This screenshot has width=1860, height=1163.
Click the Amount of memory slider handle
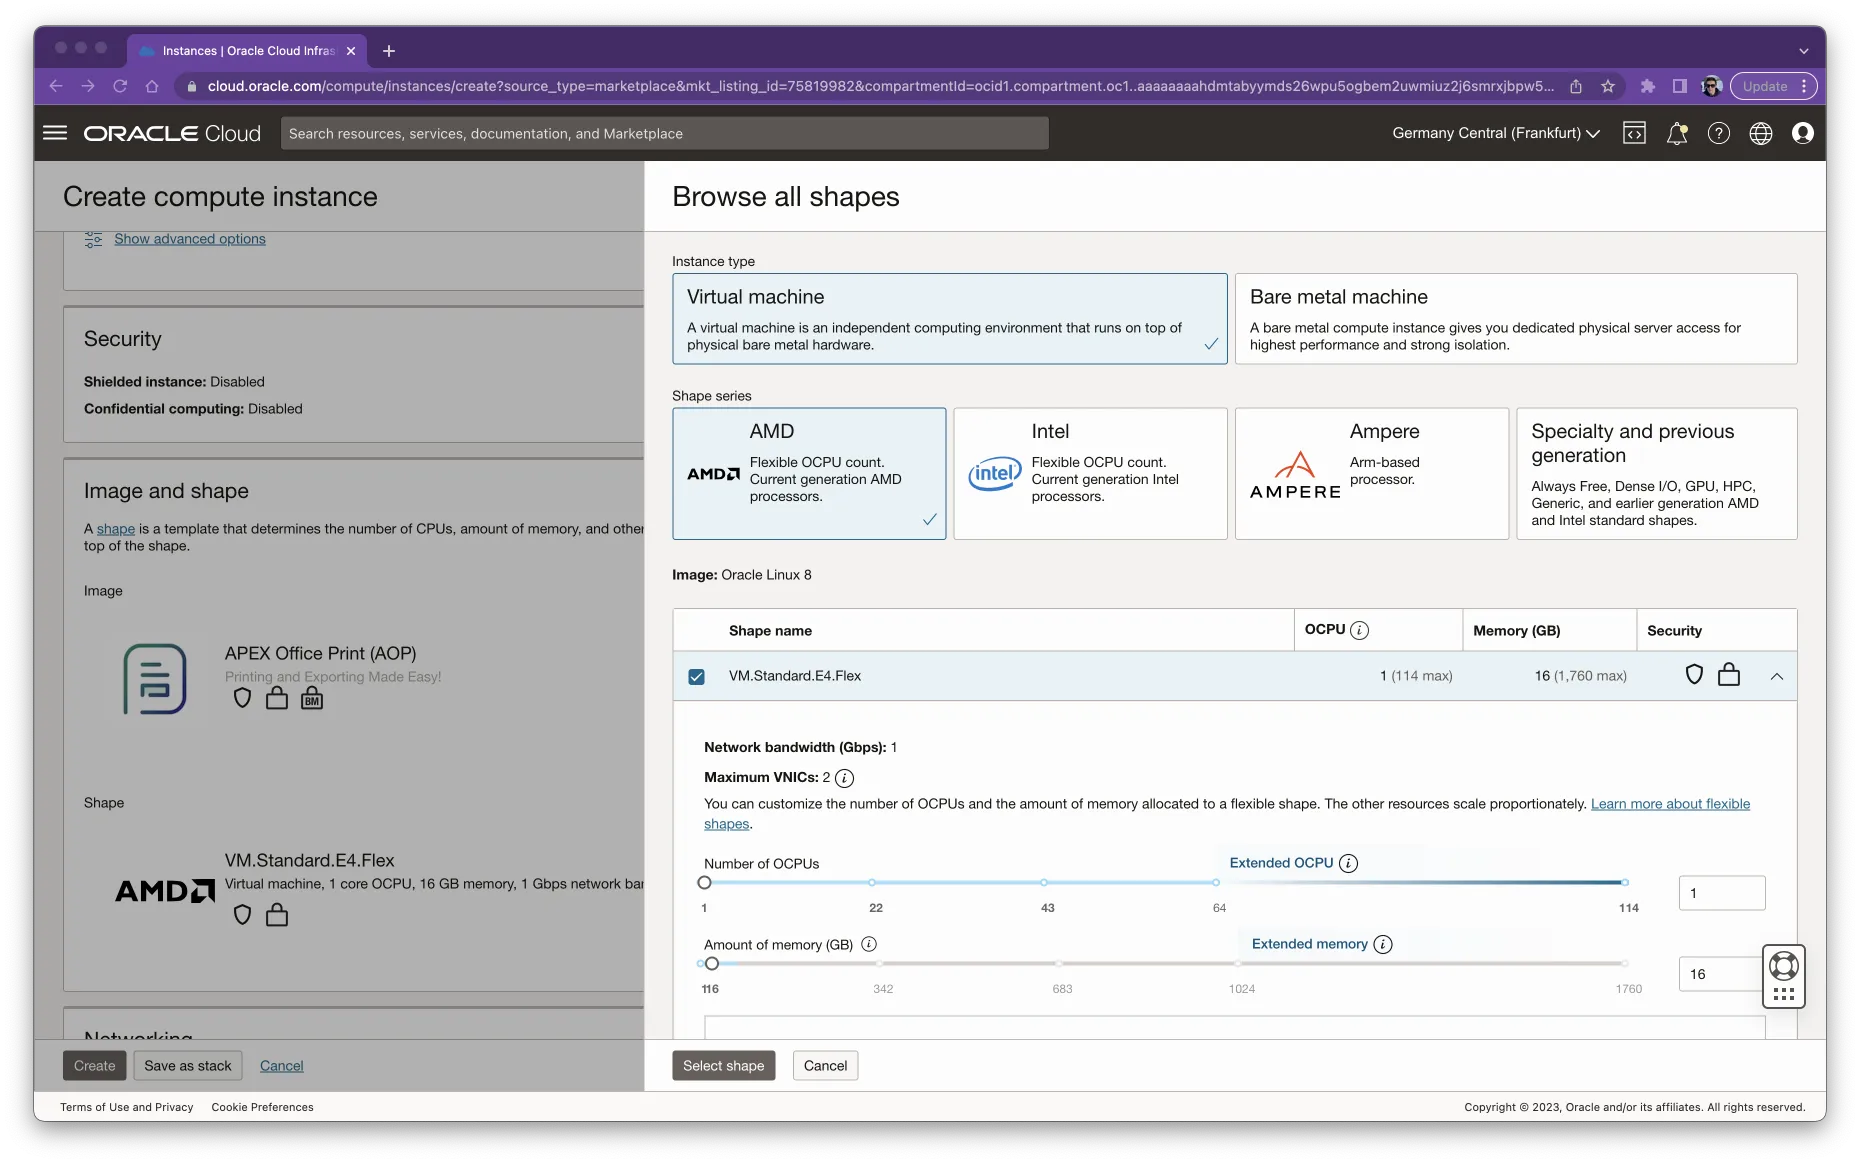click(712, 964)
